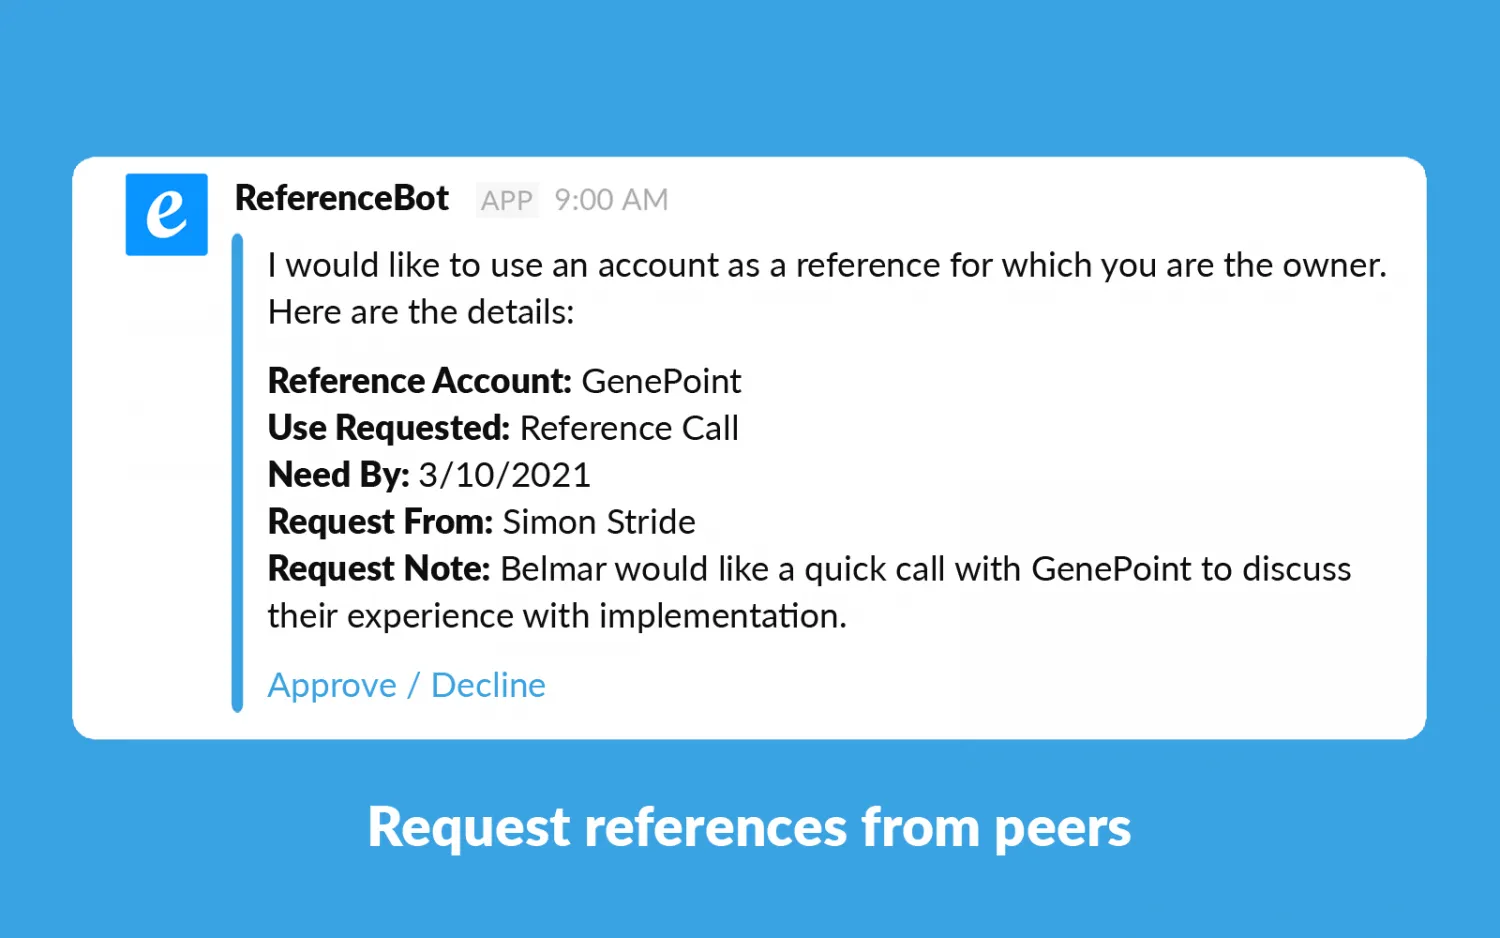Viewport: 1500px width, 938px height.
Task: Open ReferenceBot profile via its avatar
Action: (x=166, y=214)
